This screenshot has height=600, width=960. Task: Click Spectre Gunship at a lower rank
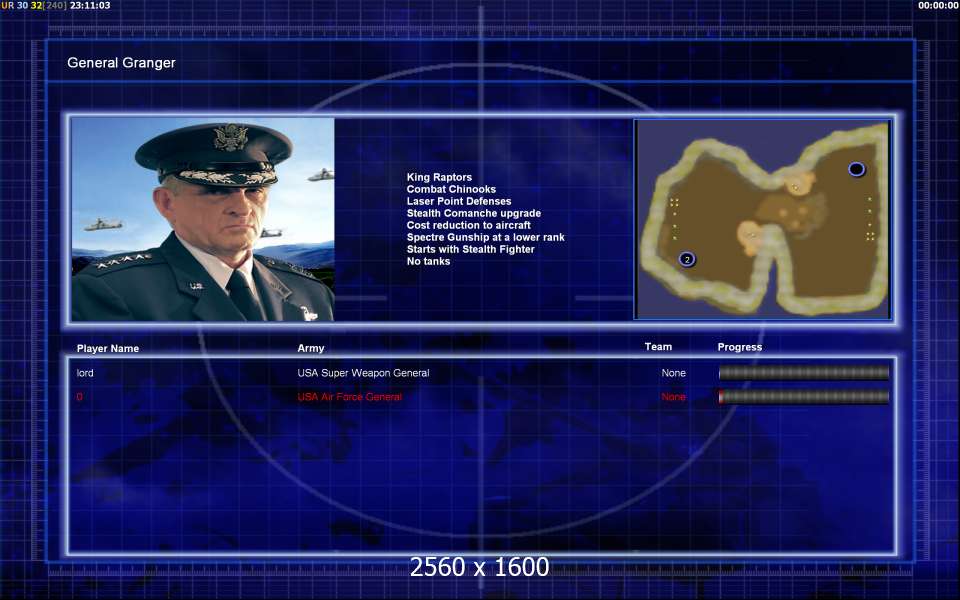(x=486, y=237)
